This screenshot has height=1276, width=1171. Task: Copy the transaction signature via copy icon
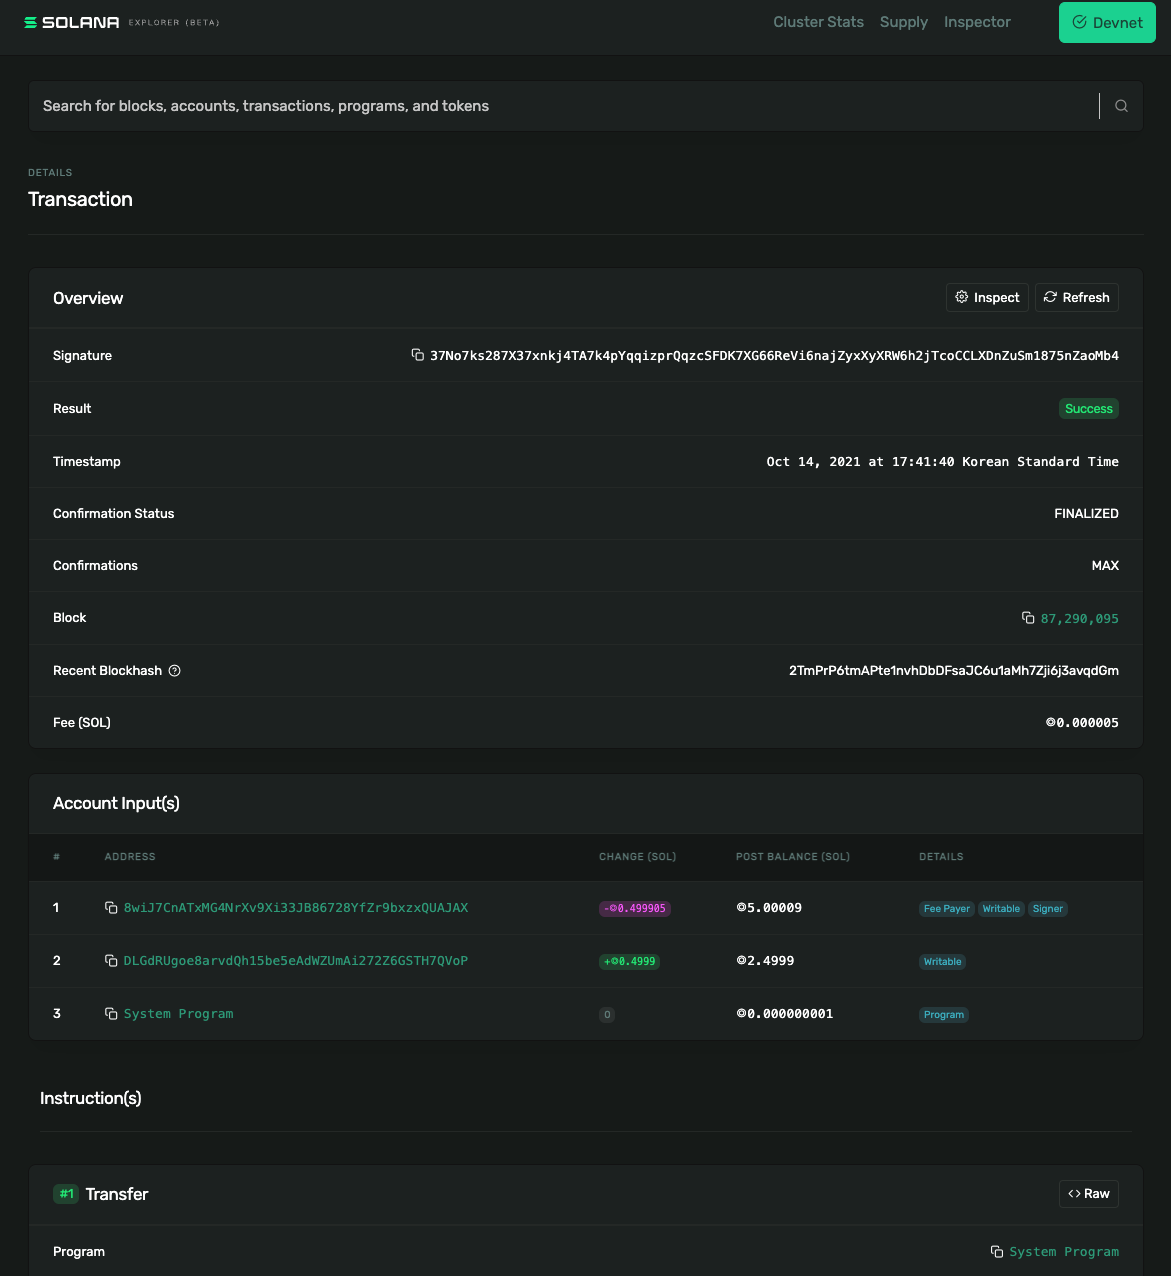[417, 355]
